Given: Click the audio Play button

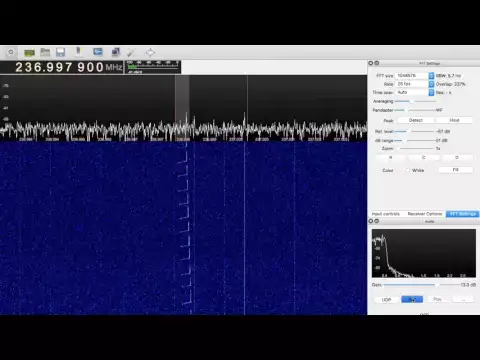Looking at the screenshot, I should tap(438, 299).
